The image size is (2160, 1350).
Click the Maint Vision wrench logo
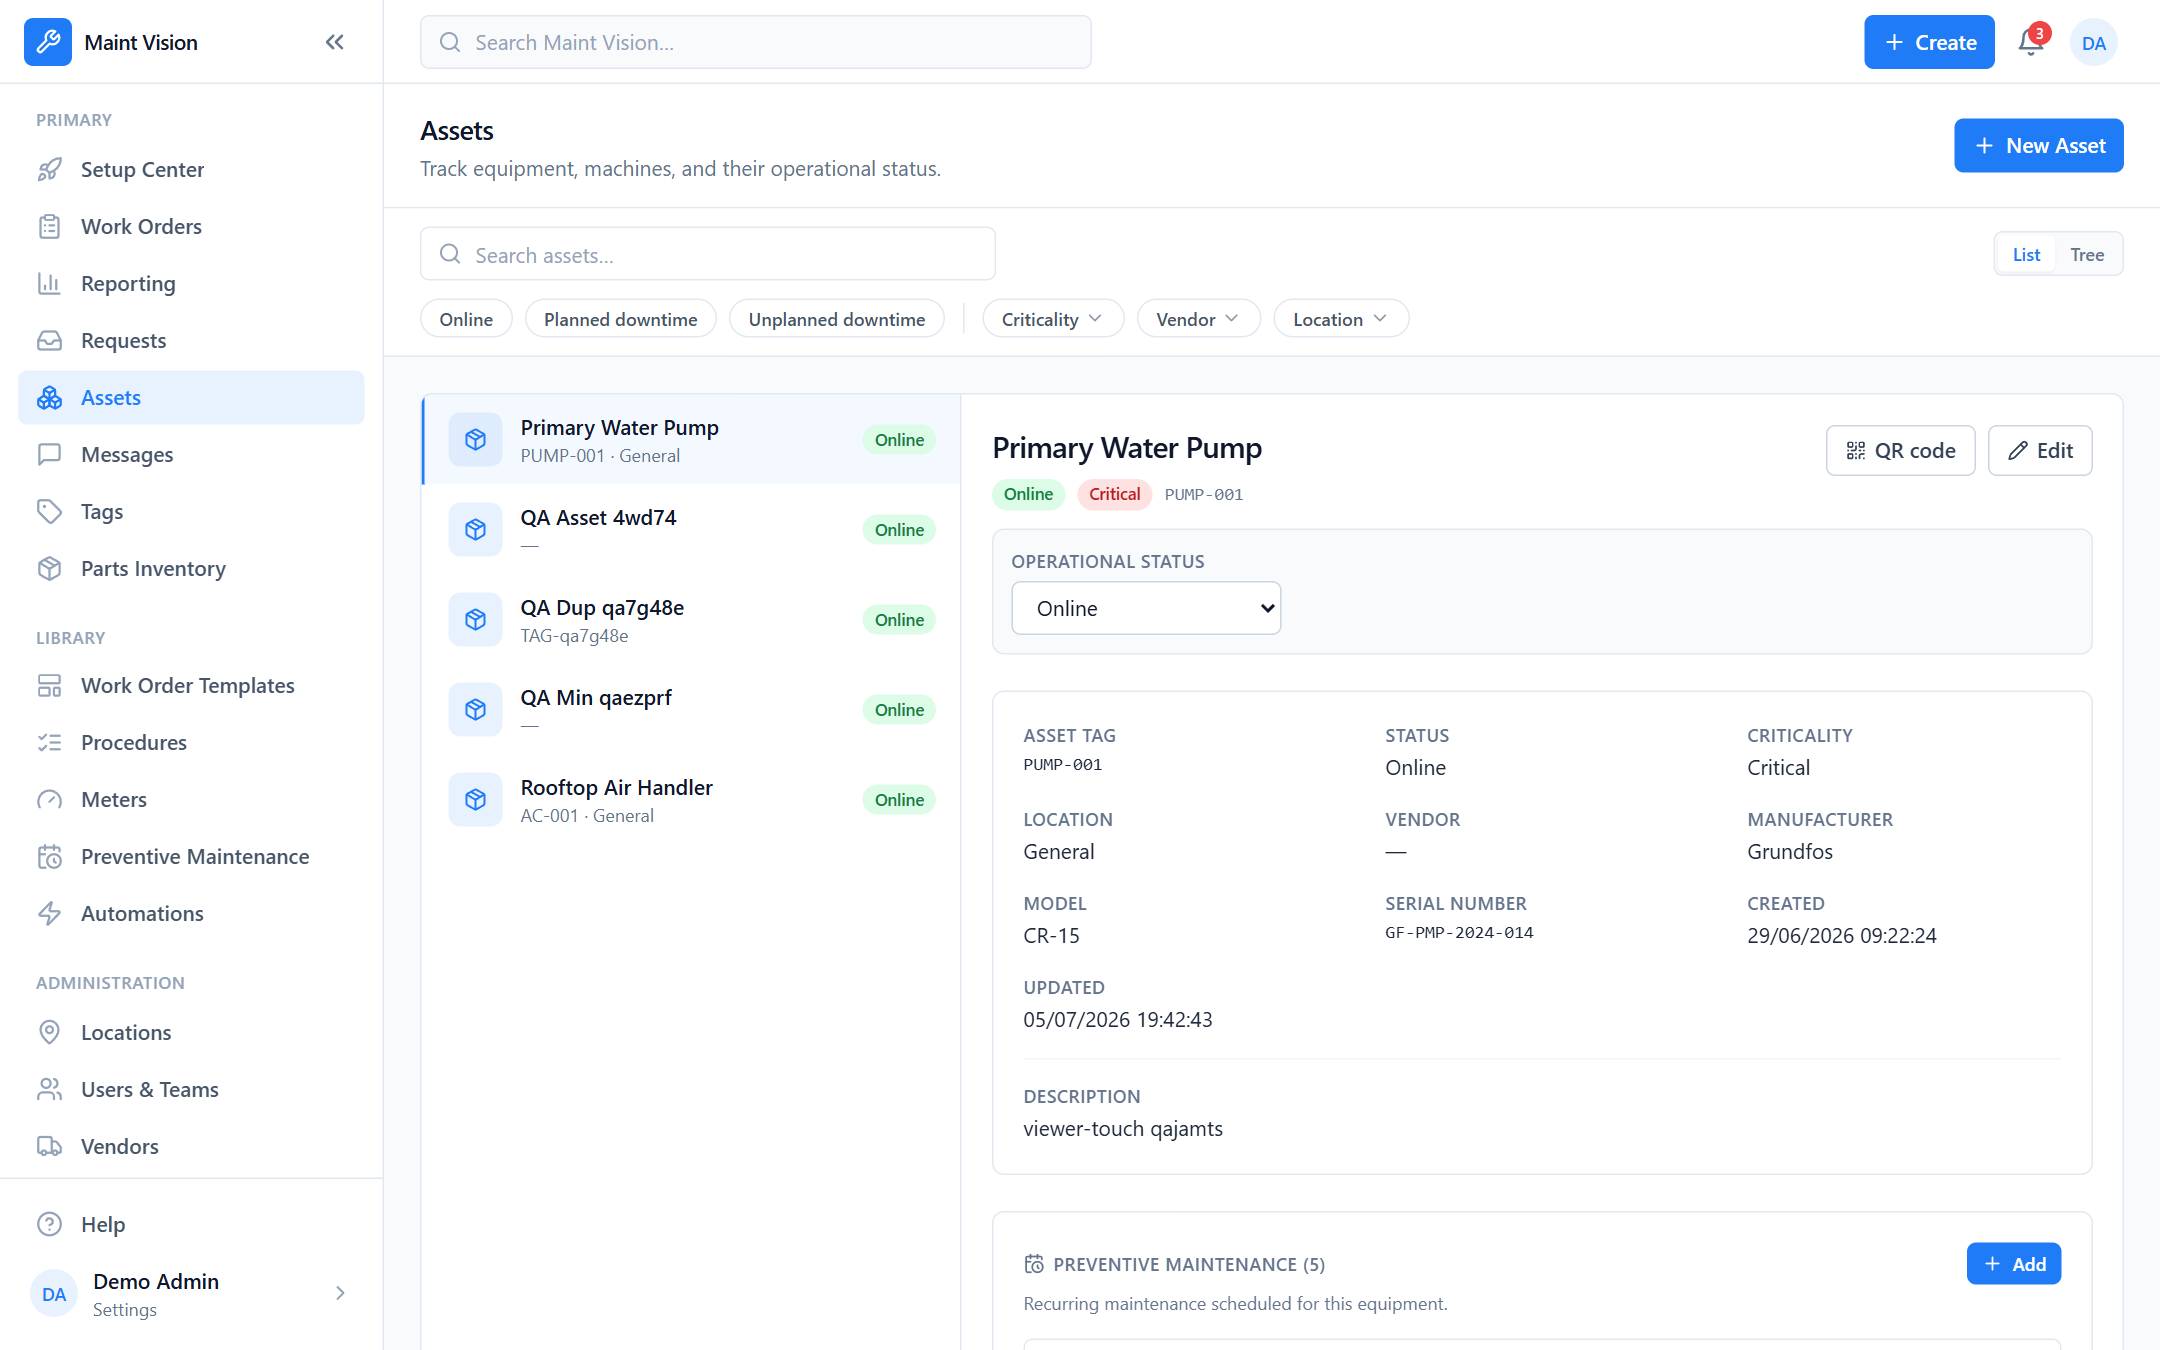pyautogui.click(x=48, y=42)
